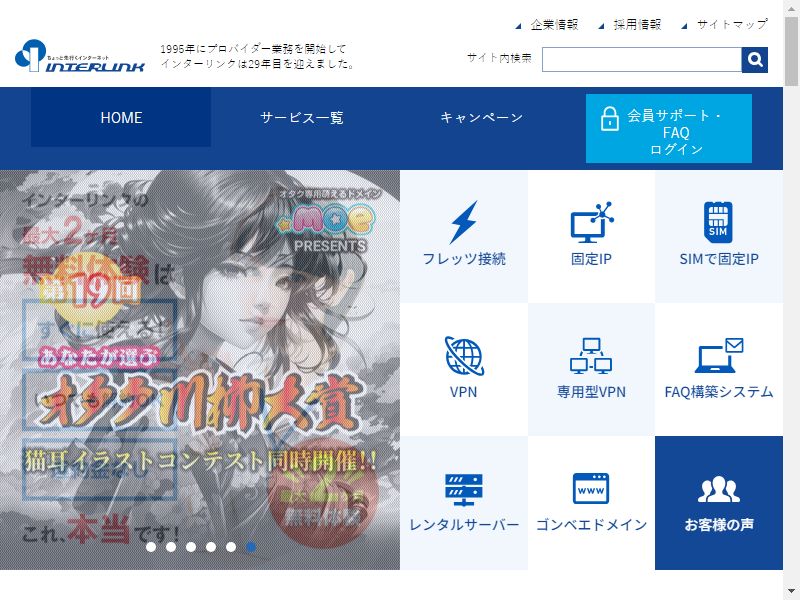Viewport: 800px width, 600px height.
Task: Click the 1995年にプロバイダー業務 tagline text
Action: pyautogui.click(x=257, y=56)
